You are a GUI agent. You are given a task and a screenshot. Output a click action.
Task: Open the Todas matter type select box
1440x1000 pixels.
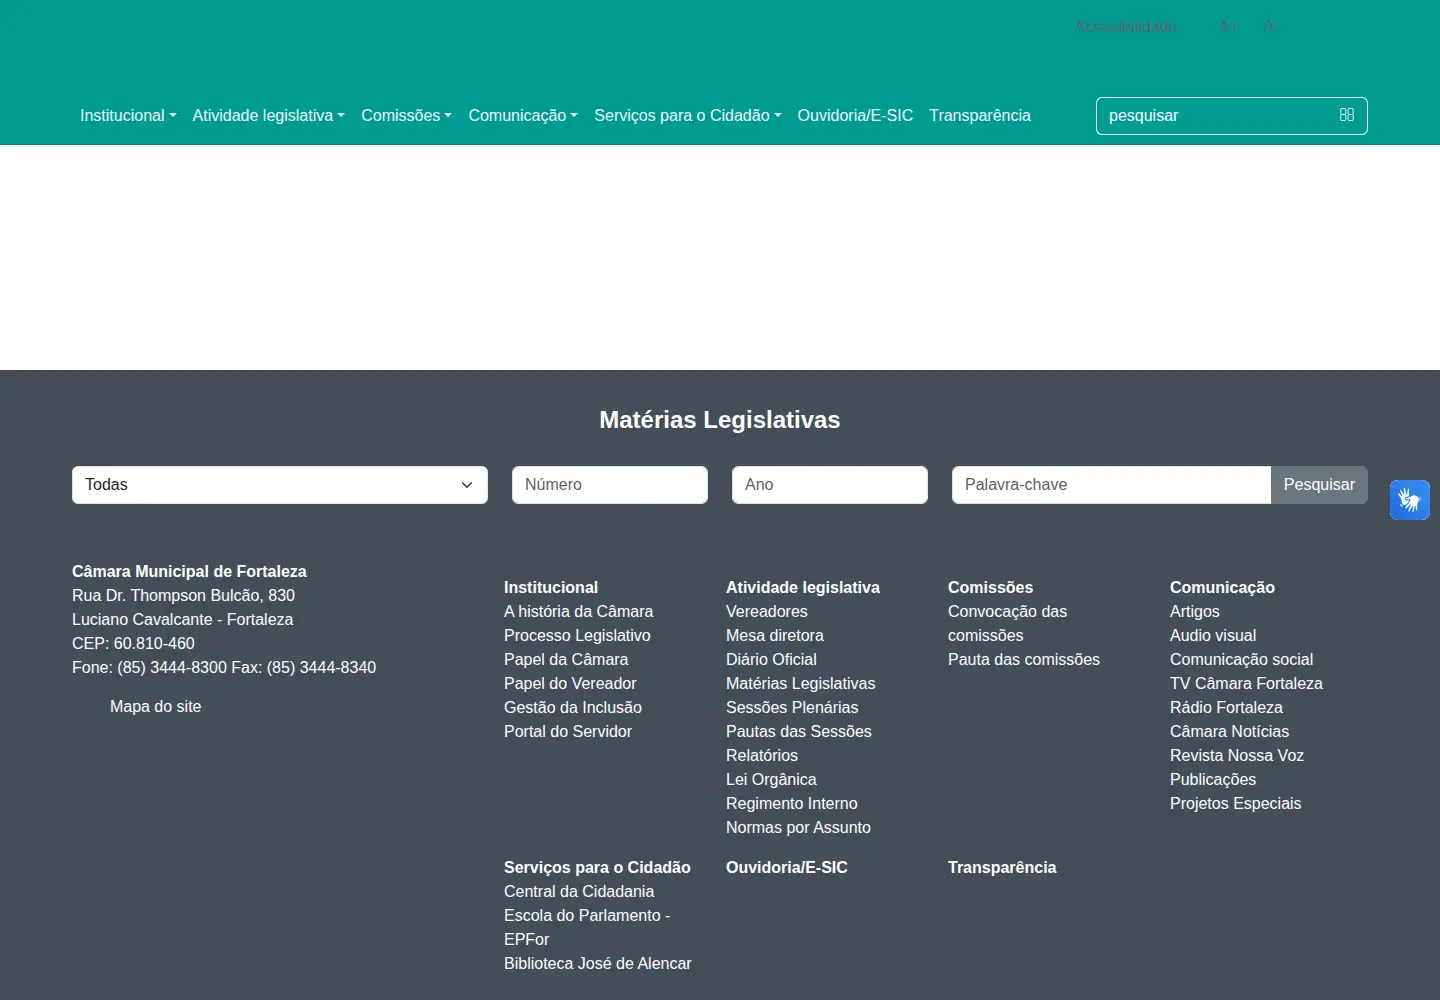point(280,485)
